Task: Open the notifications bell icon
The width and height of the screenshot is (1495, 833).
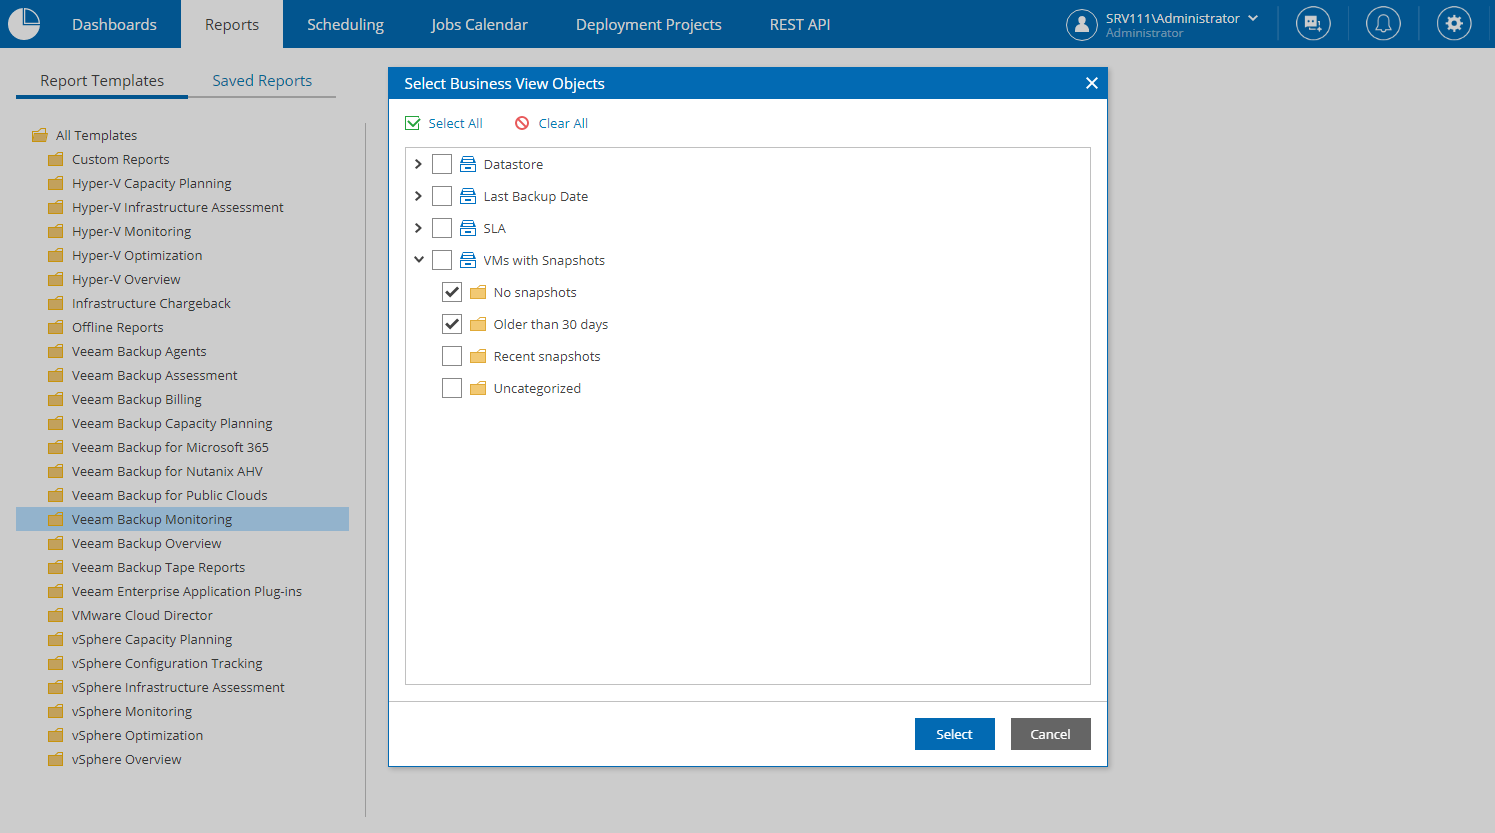Action: point(1383,24)
